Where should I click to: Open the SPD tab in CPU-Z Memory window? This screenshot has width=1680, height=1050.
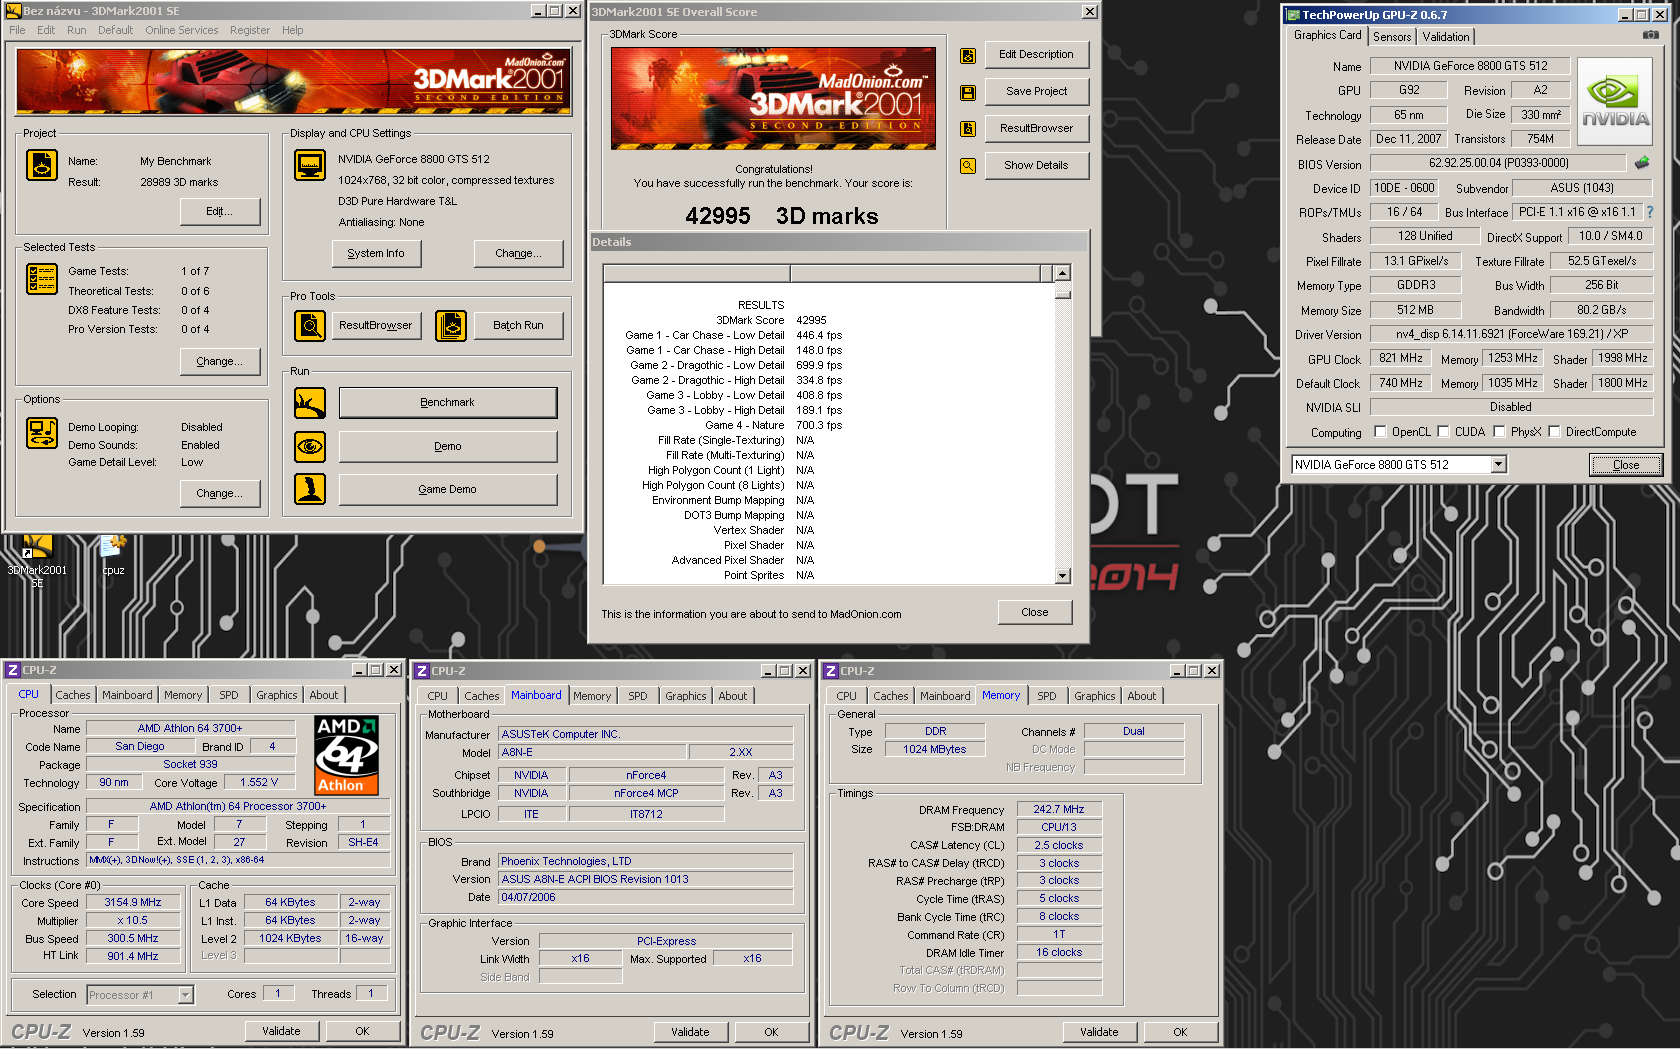1047,696
